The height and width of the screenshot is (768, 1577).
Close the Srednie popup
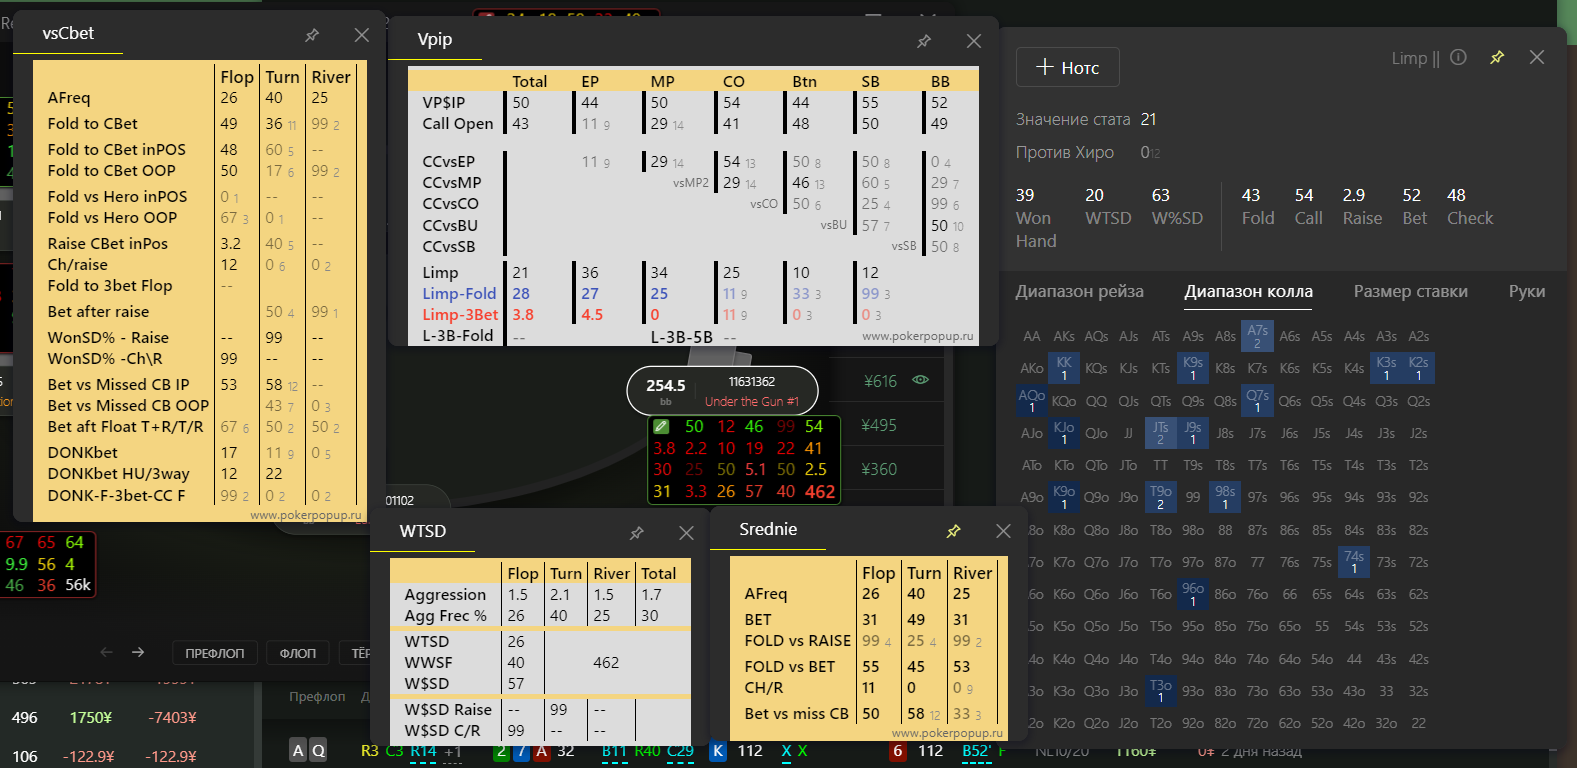click(x=1004, y=531)
